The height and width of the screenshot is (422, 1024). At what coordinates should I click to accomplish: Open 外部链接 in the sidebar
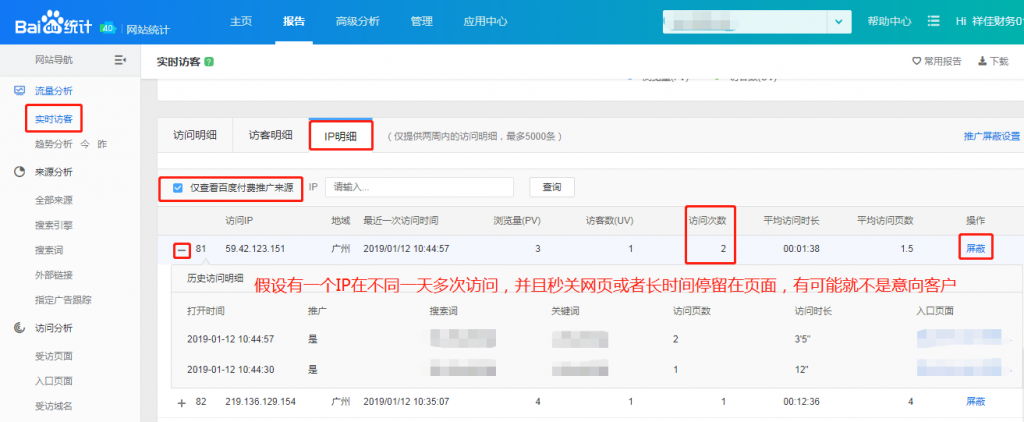[x=54, y=275]
